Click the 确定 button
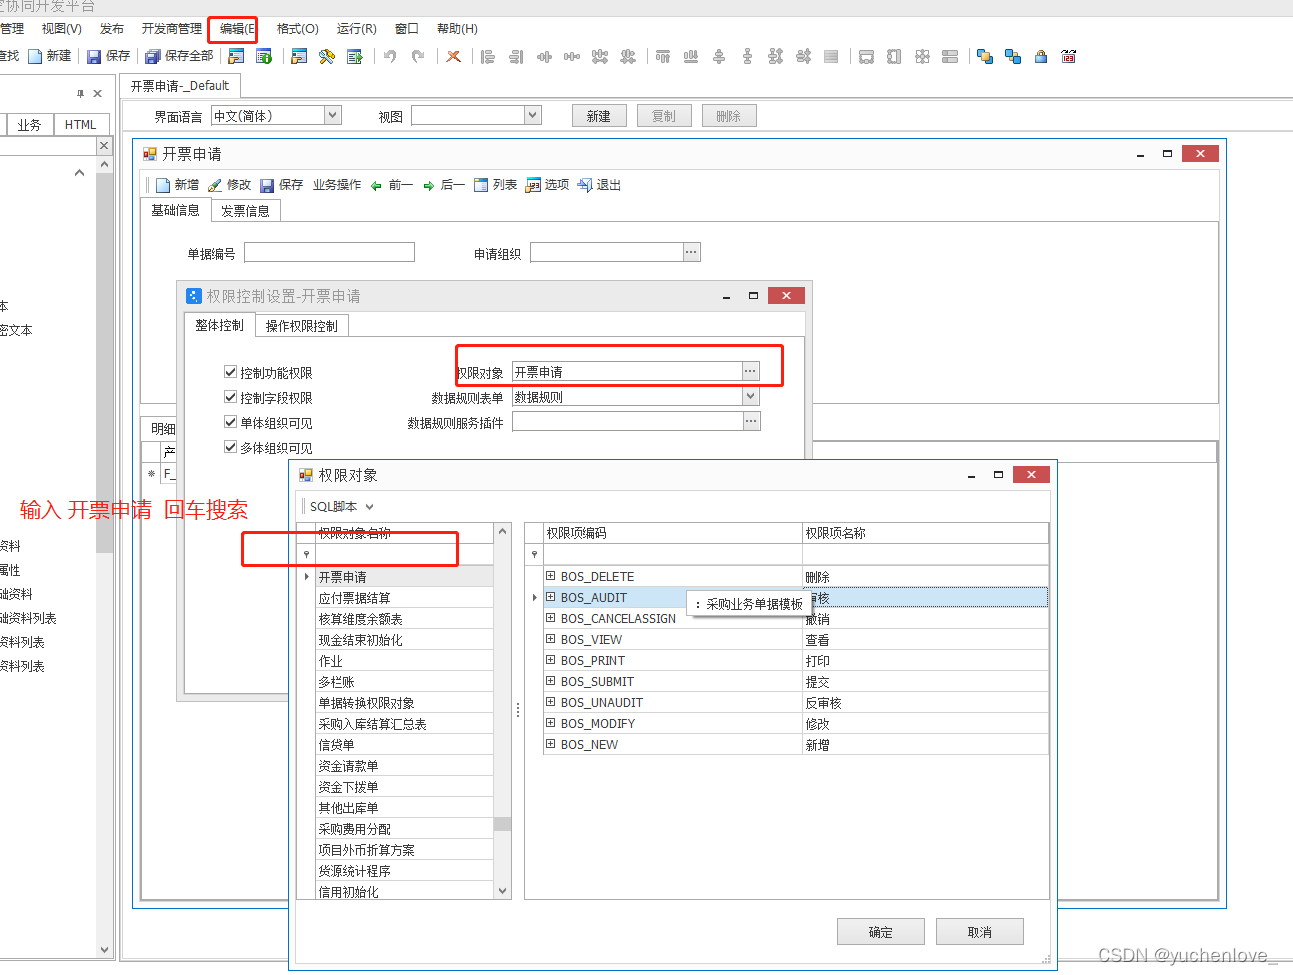Image resolution: width=1293 pixels, height=975 pixels. coord(880,932)
